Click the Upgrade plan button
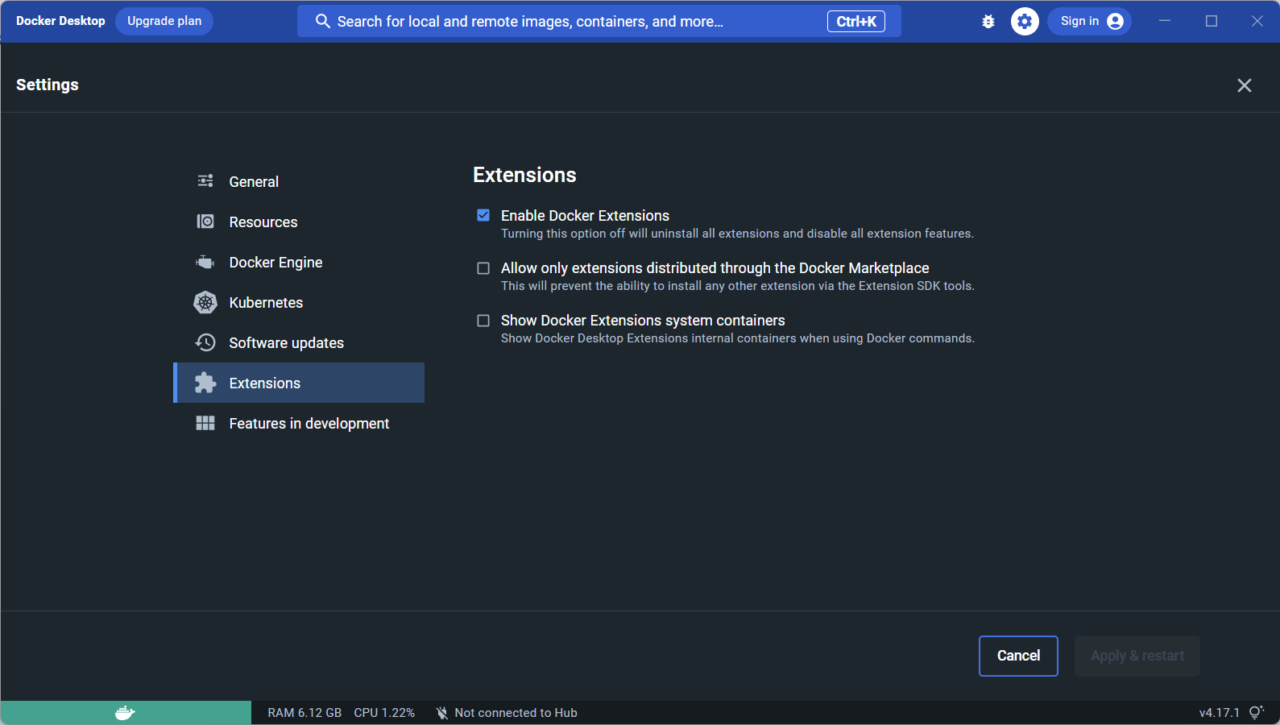 (163, 20)
